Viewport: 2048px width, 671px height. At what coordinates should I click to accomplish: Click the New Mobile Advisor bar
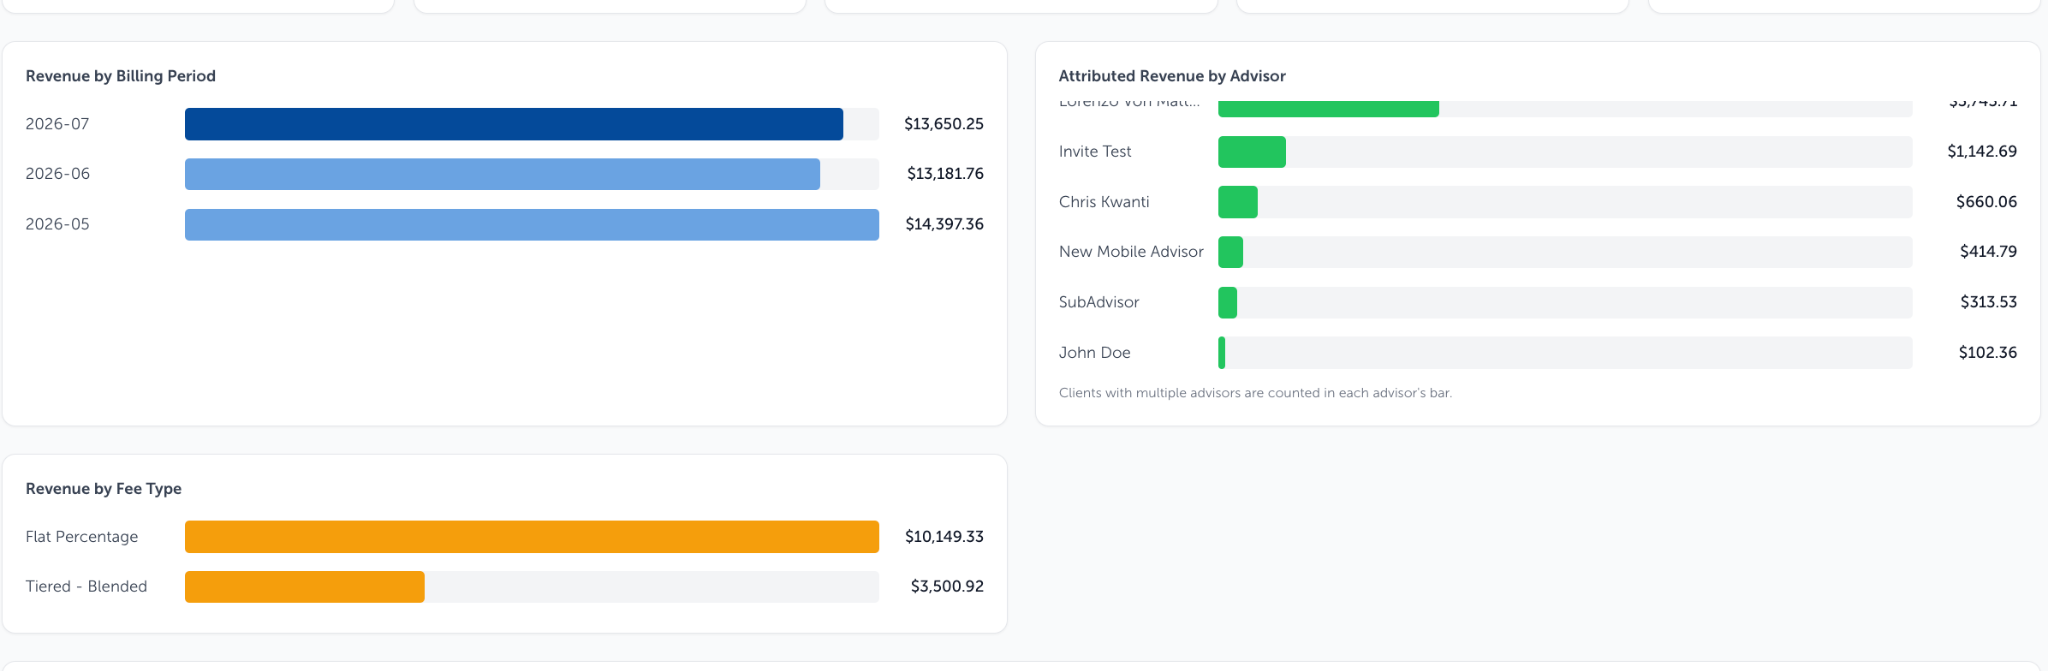(1231, 252)
